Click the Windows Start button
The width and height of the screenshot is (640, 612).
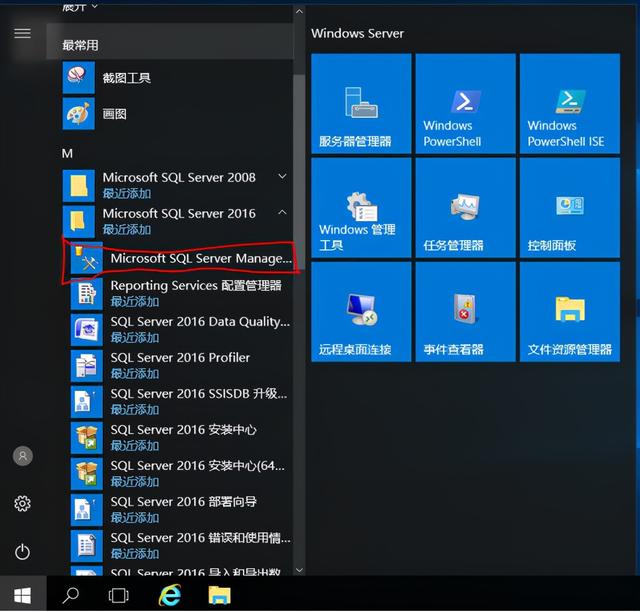tap(22, 595)
